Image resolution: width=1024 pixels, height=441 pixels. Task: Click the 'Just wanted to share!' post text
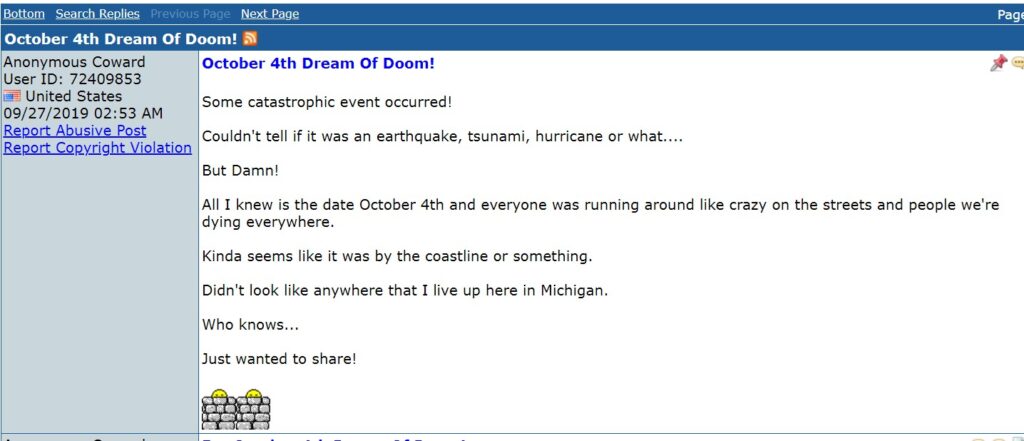(280, 359)
